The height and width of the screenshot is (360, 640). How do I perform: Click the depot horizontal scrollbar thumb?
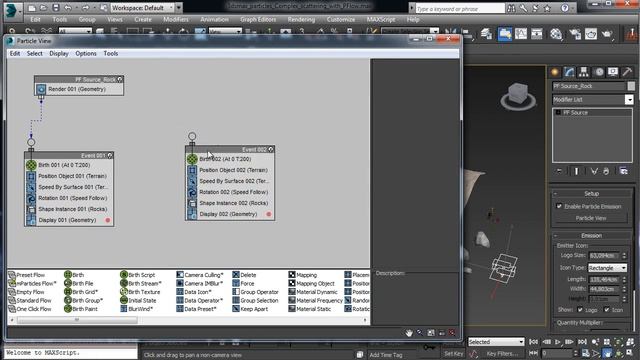pyautogui.click(x=77, y=320)
